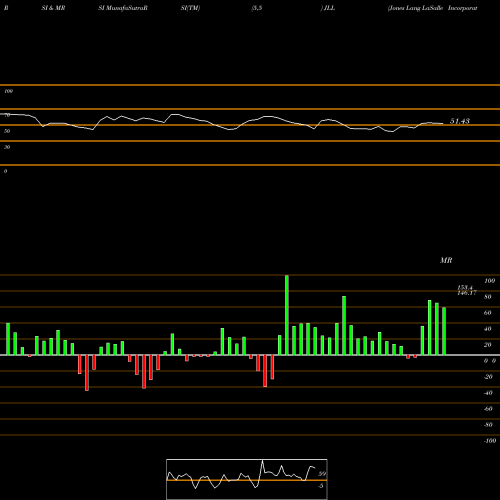
Task: Click the 80 label on the MR right axis
Action: coord(488,297)
